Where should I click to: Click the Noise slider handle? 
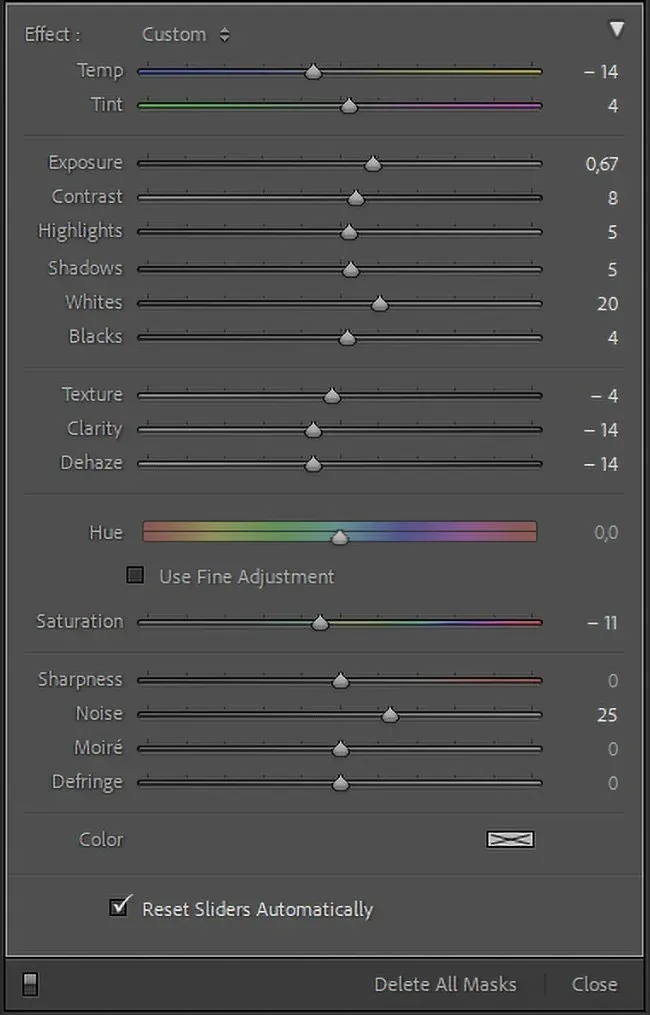click(x=390, y=715)
